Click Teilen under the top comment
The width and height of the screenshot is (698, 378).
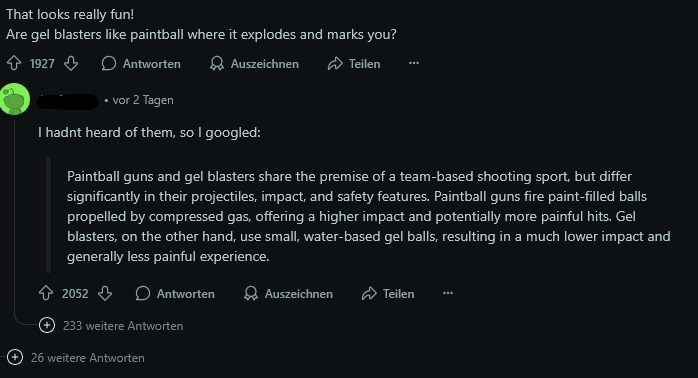365,64
